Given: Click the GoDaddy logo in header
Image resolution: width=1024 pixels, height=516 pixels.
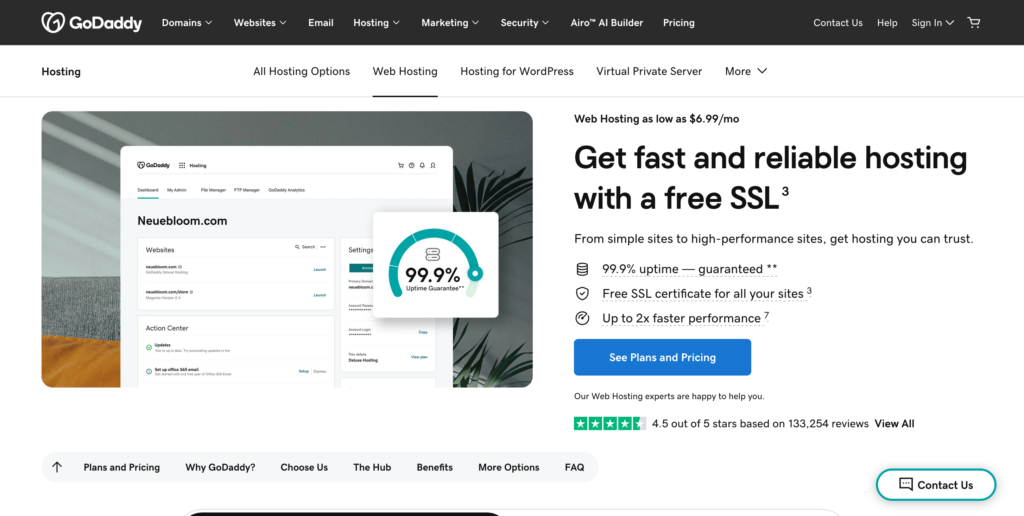Looking at the screenshot, I should 91,23.
